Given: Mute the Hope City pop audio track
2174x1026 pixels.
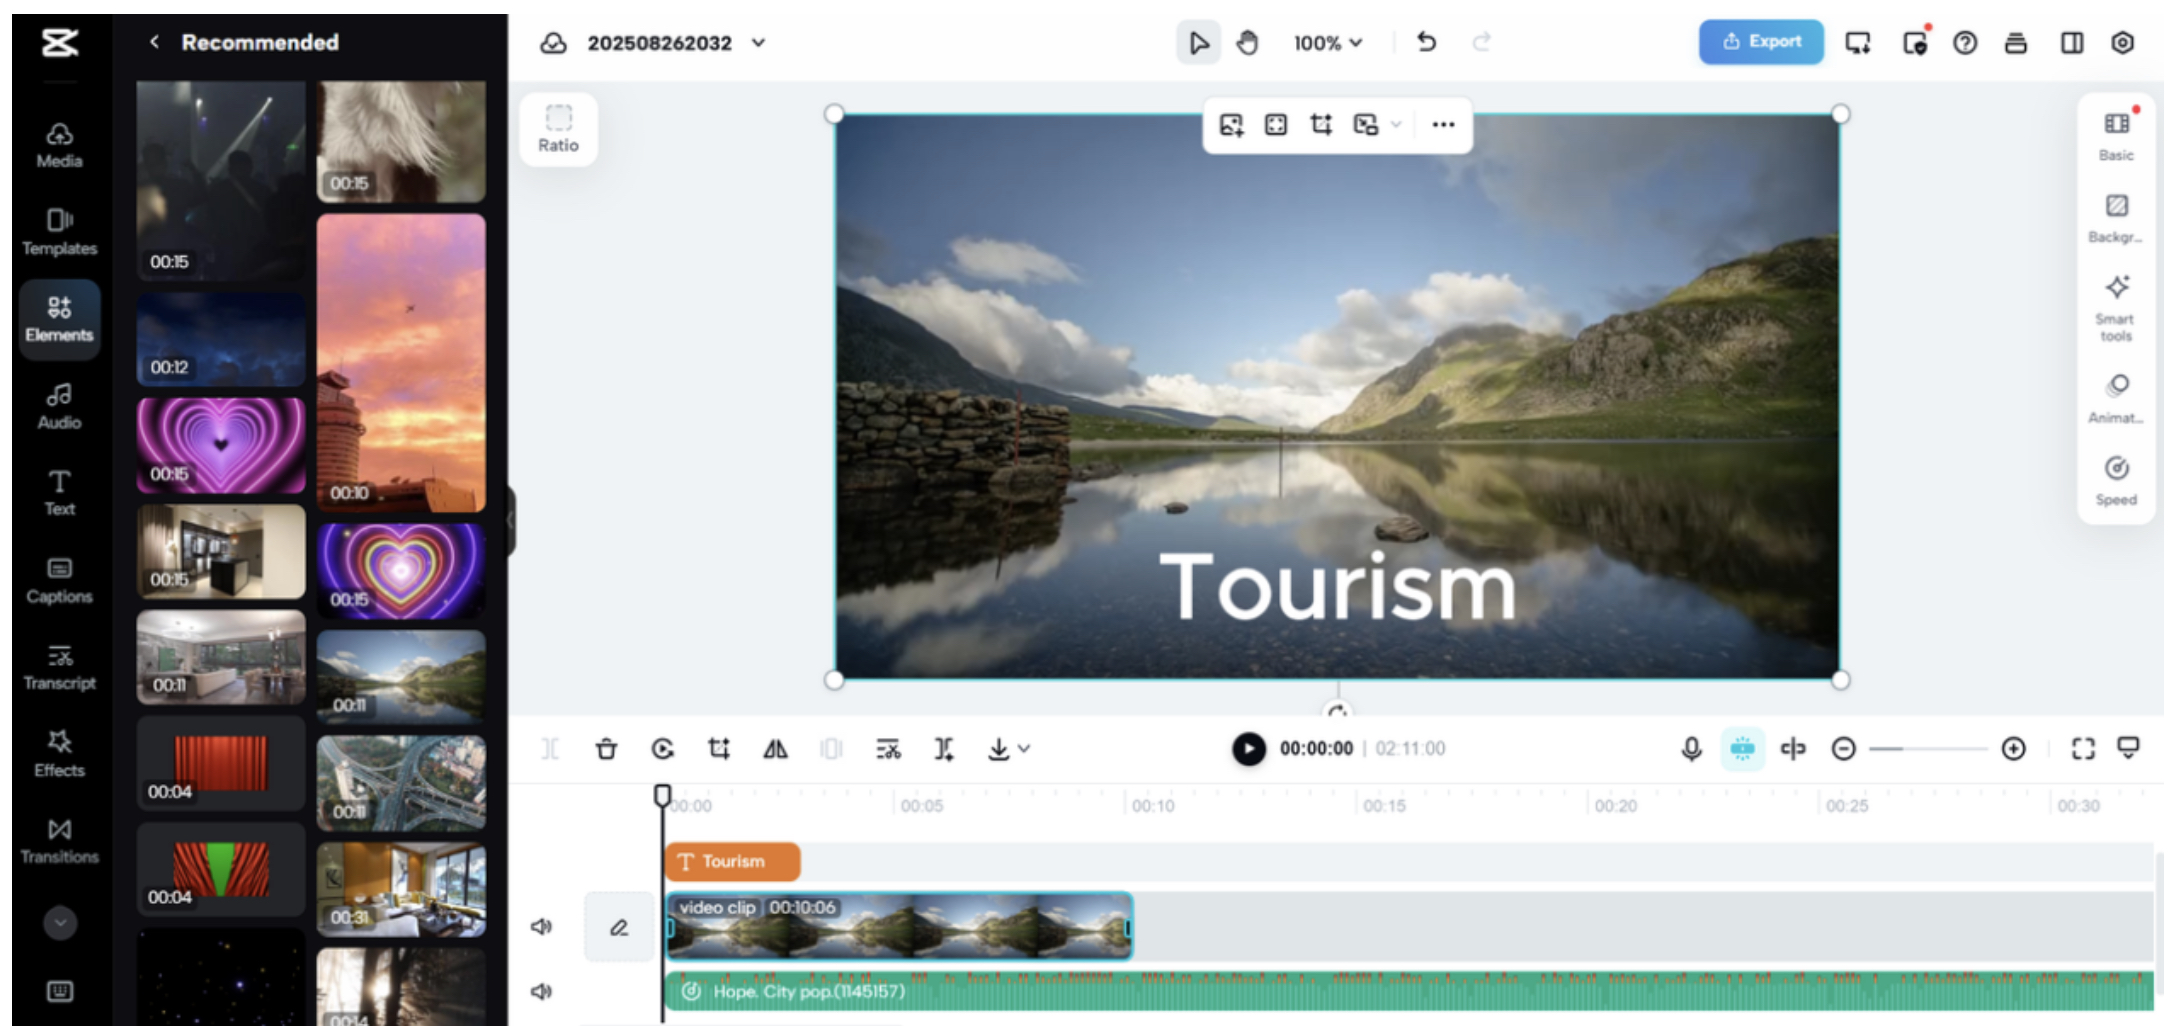Looking at the screenshot, I should click(x=541, y=991).
